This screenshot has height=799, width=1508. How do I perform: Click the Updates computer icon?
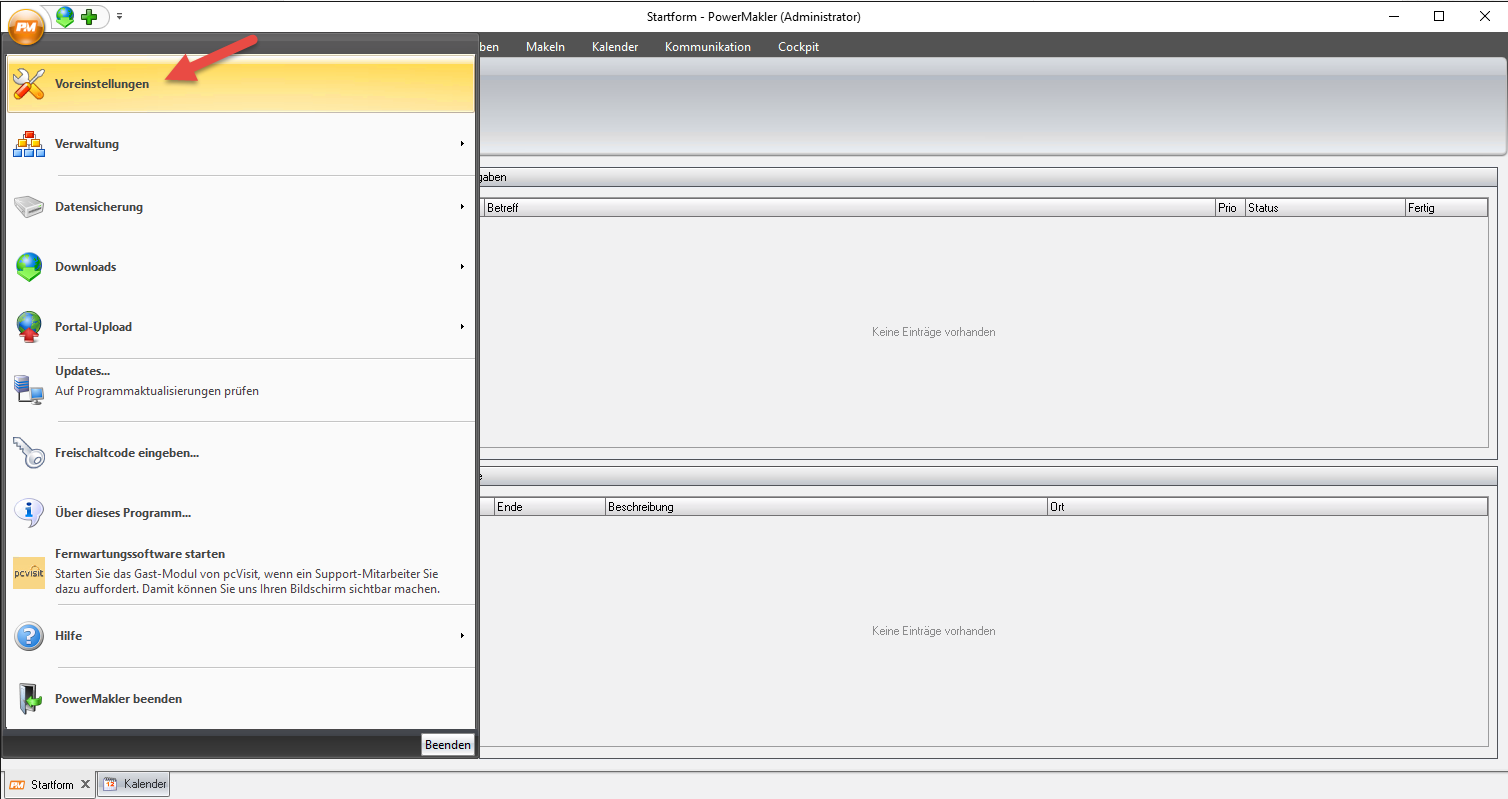29,389
